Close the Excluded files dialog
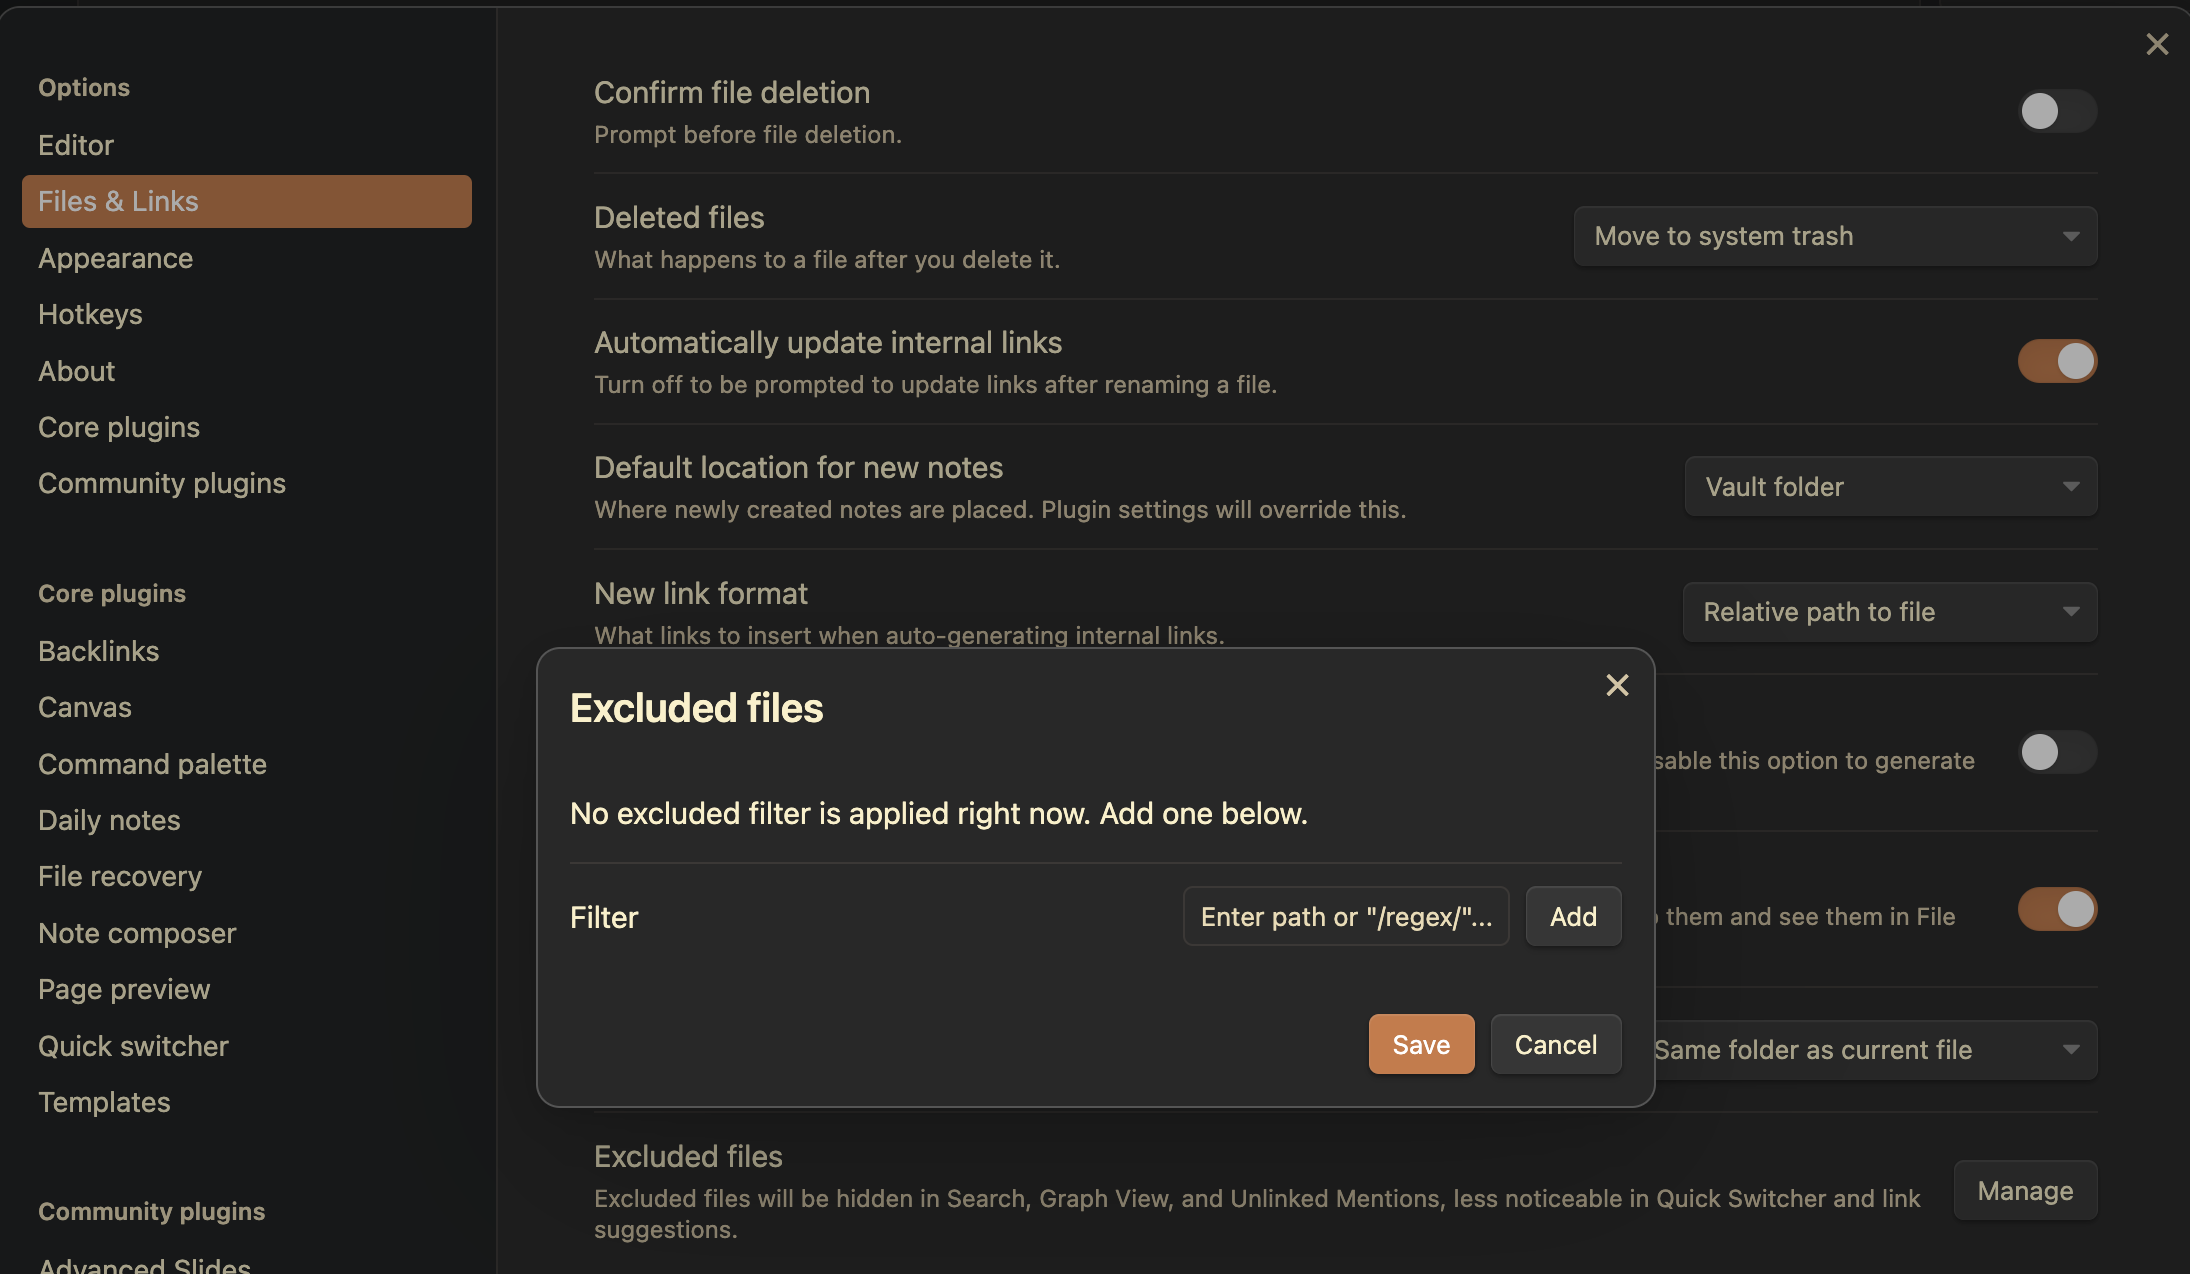The height and width of the screenshot is (1274, 2190). [1617, 685]
